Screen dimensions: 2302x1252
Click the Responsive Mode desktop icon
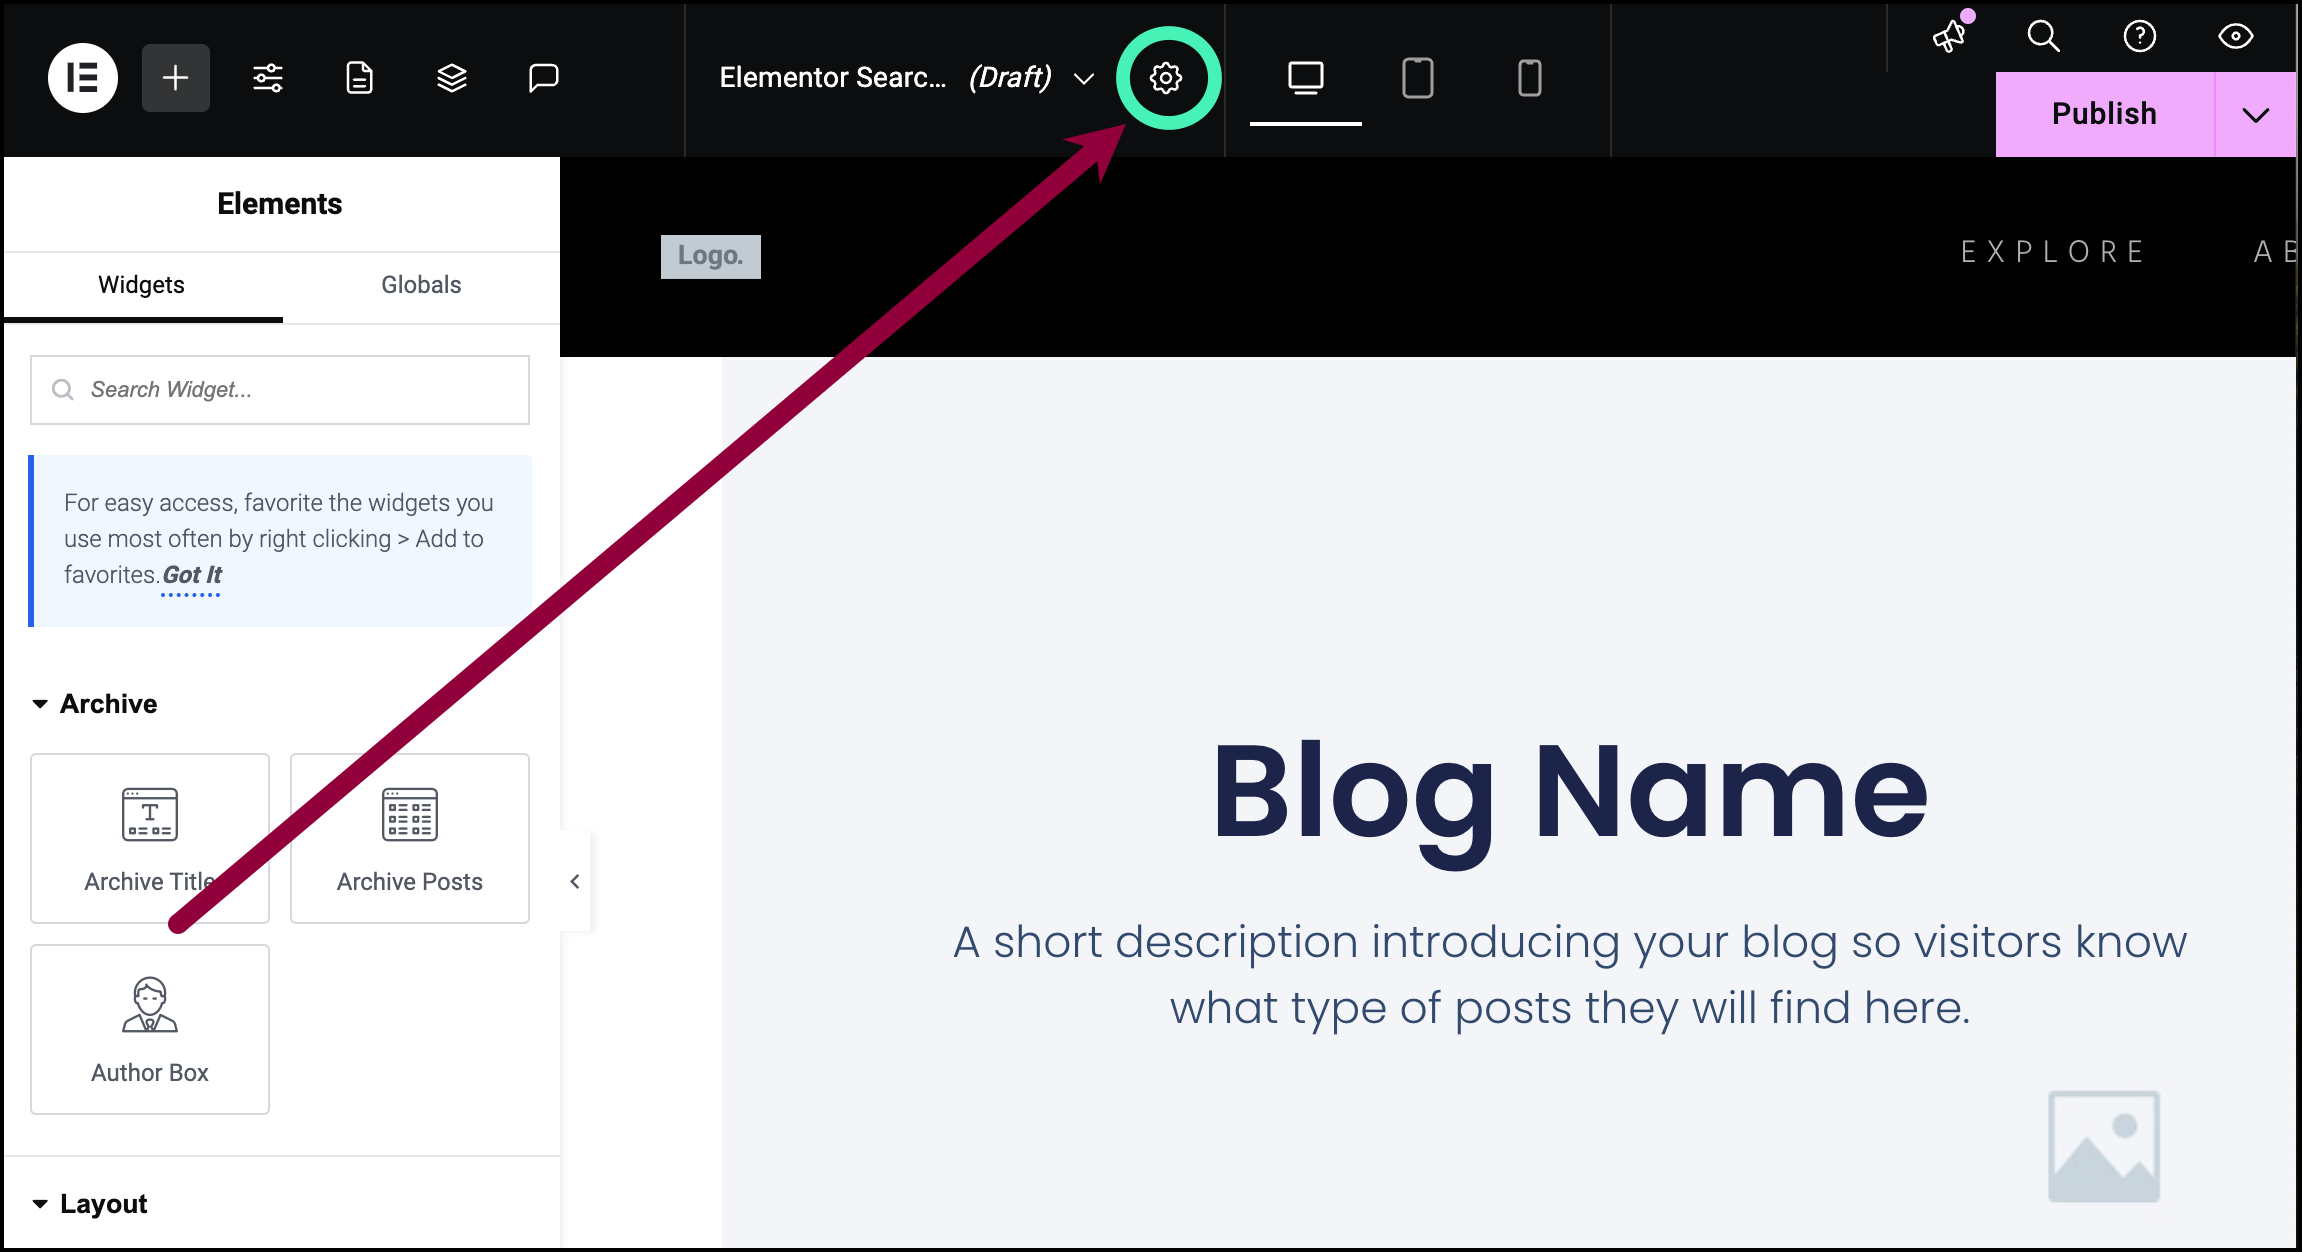click(1306, 77)
